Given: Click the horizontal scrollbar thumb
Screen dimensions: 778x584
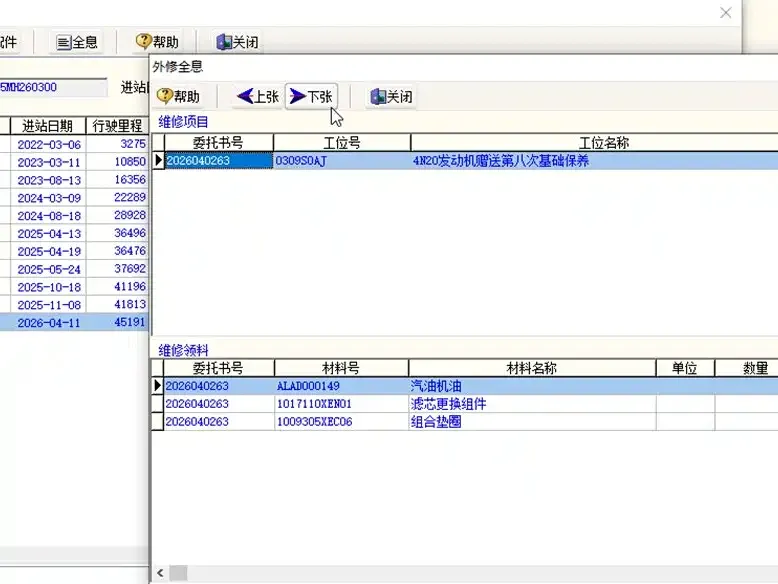Looking at the screenshot, I should pyautogui.click(x=179, y=573).
